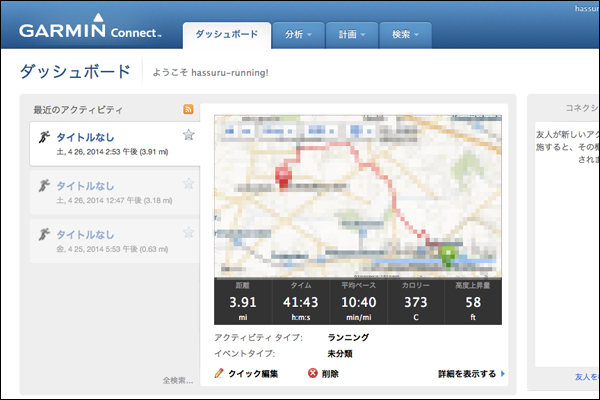The image size is (600, 400).
Task: Open the RSS feed icon for recent activities
Action: click(x=188, y=109)
